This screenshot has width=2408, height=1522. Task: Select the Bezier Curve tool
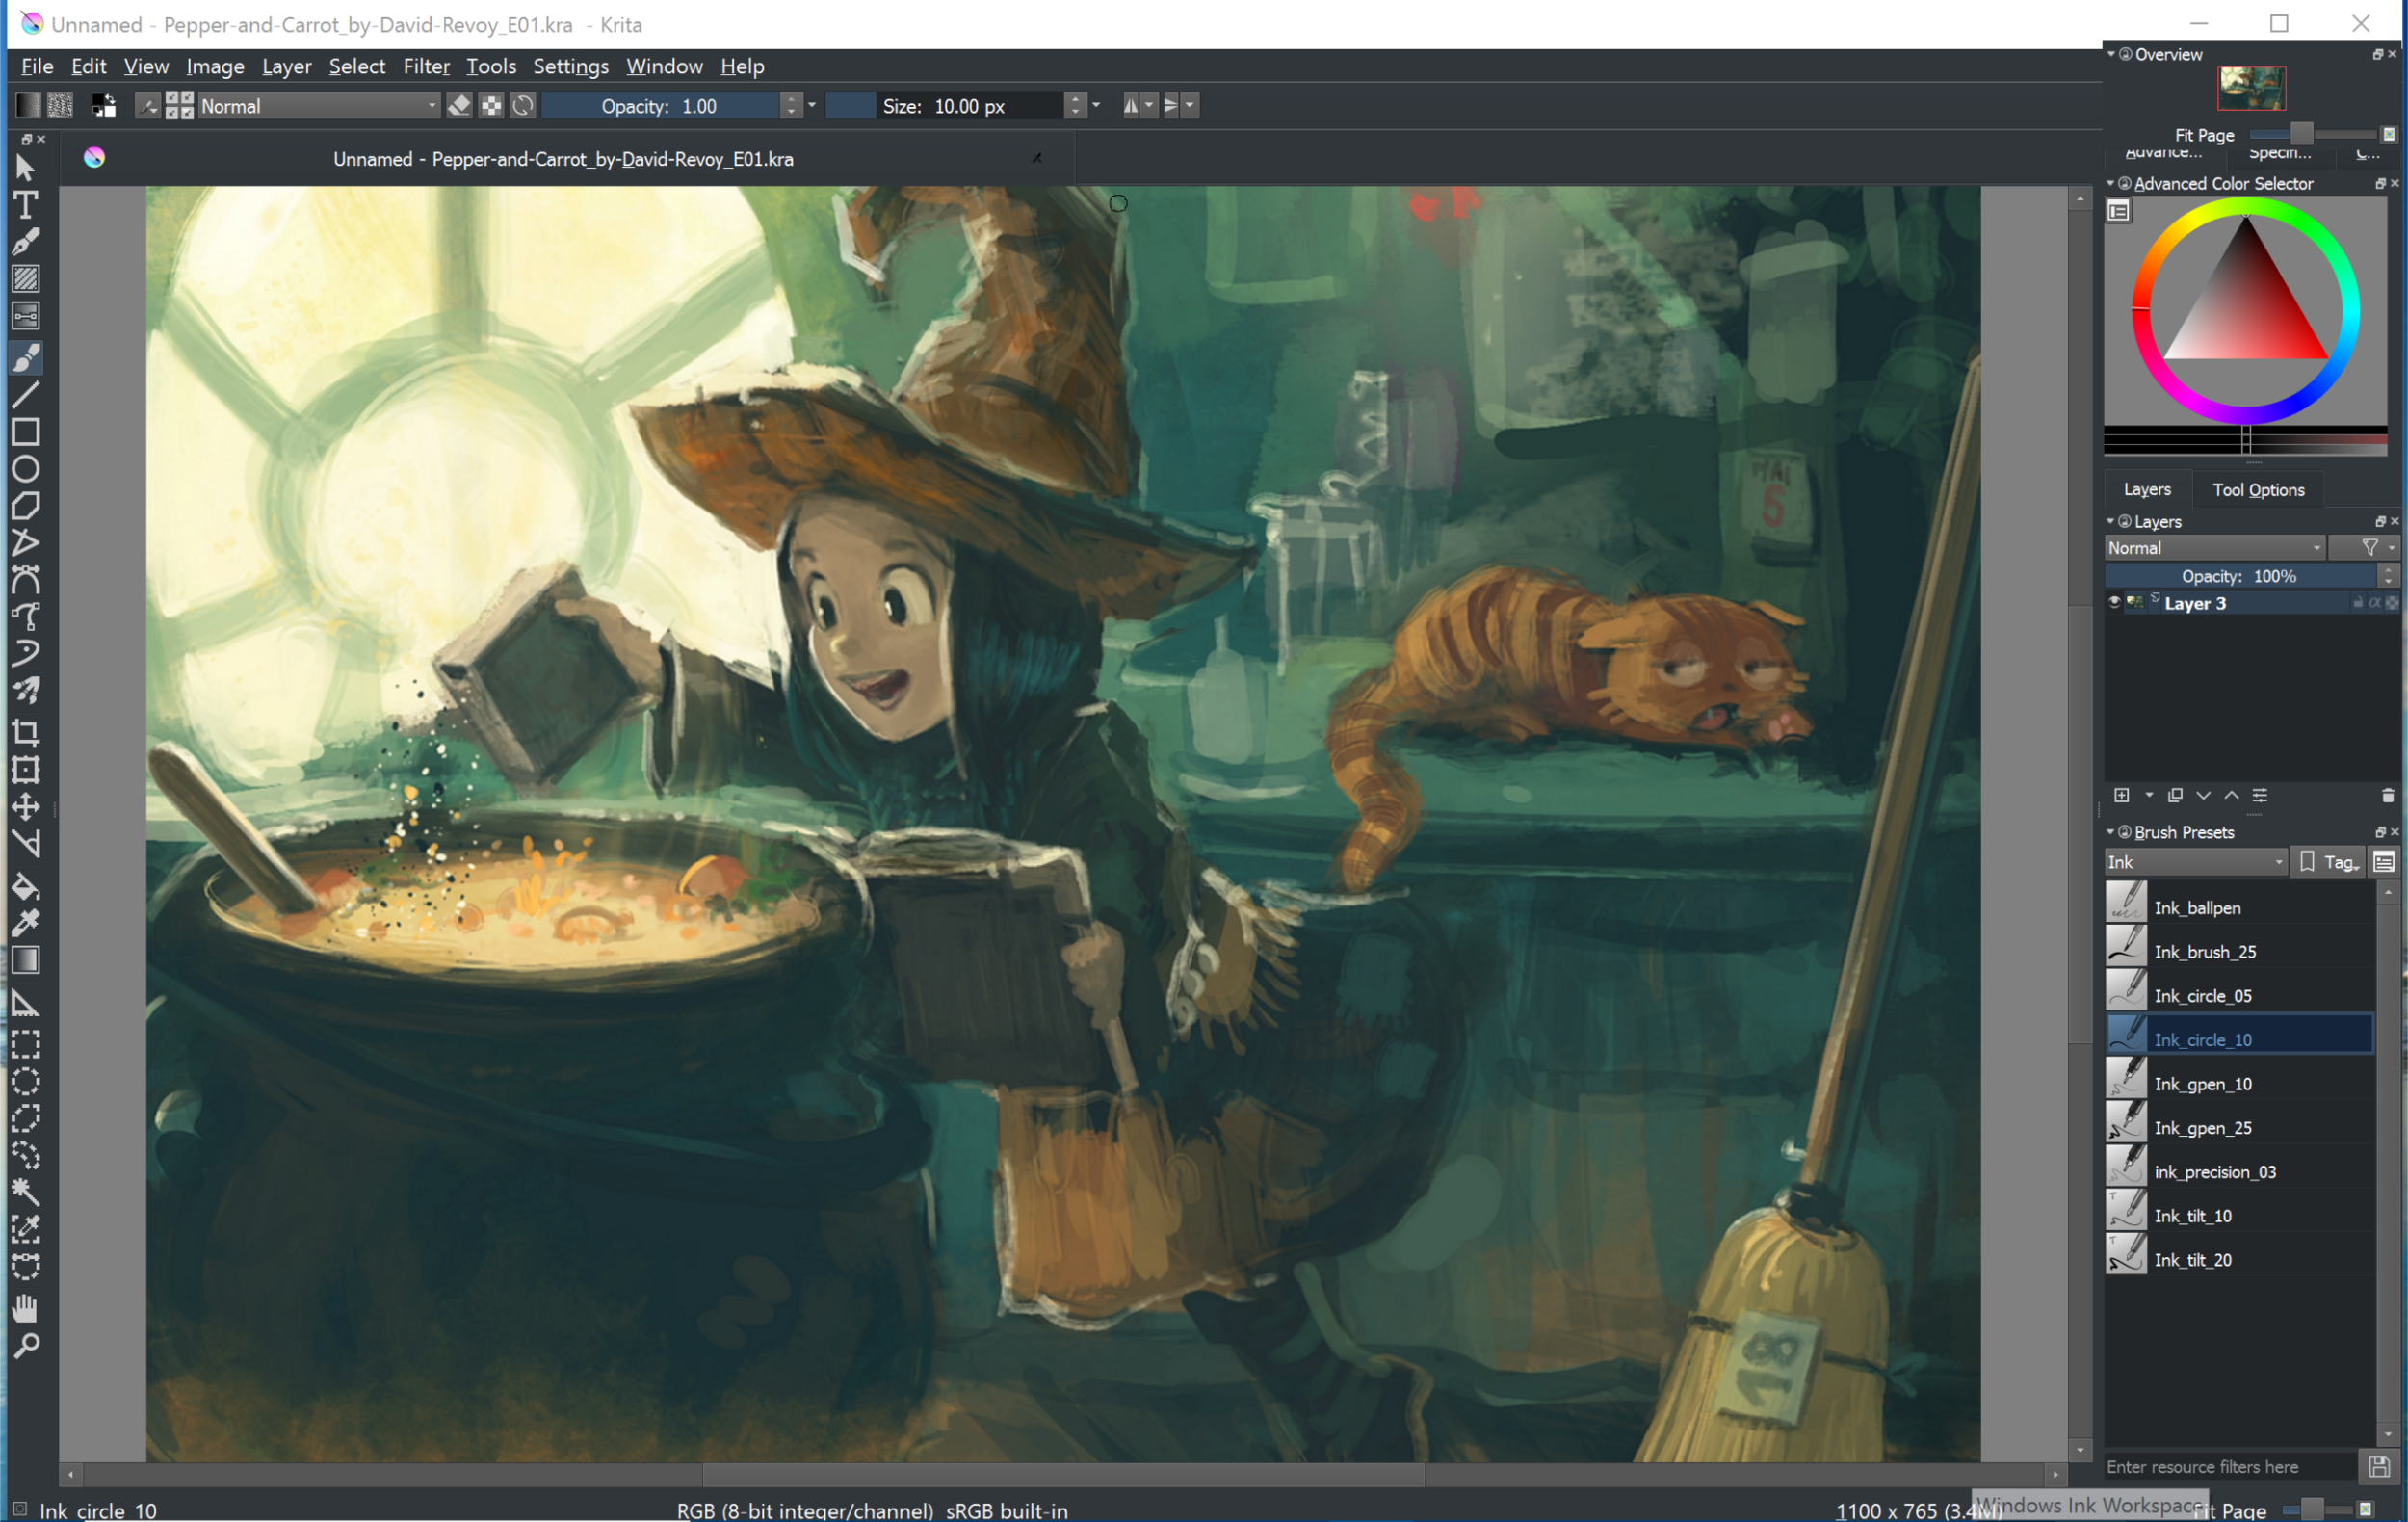pos(25,580)
